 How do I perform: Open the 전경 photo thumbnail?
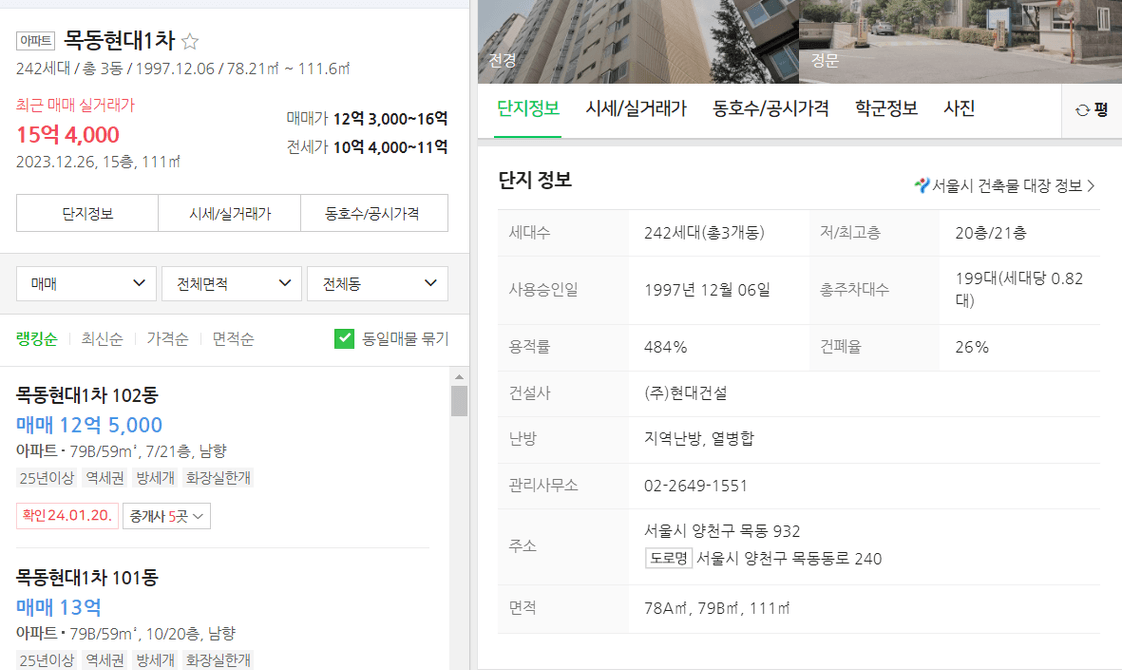tap(638, 42)
